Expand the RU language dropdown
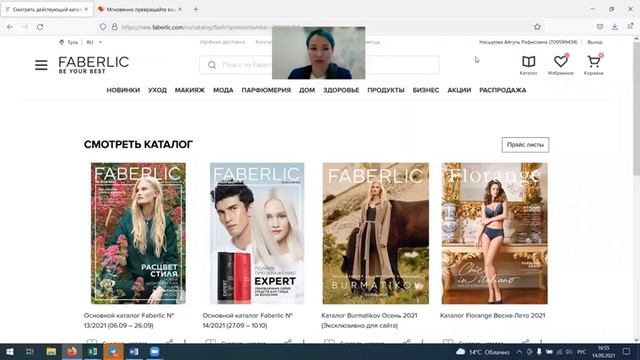This screenshot has height=360, width=640. click(x=94, y=42)
